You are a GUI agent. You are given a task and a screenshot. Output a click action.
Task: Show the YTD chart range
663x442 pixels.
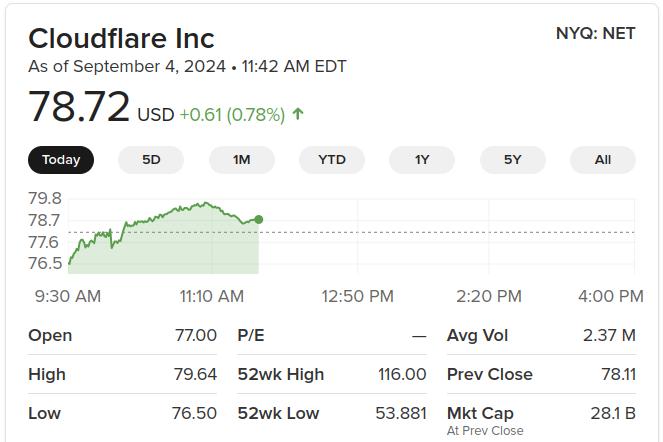tap(332, 160)
